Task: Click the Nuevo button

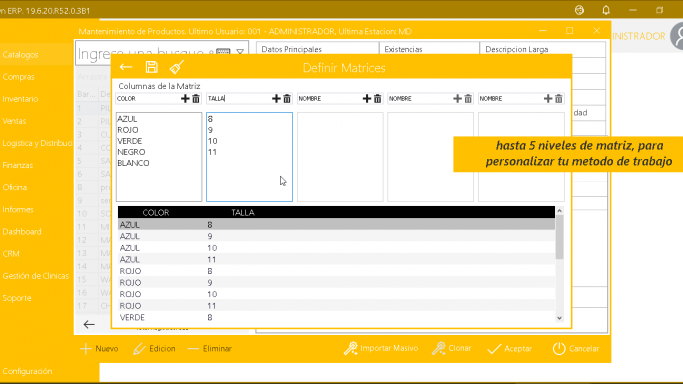Action: click(99, 348)
